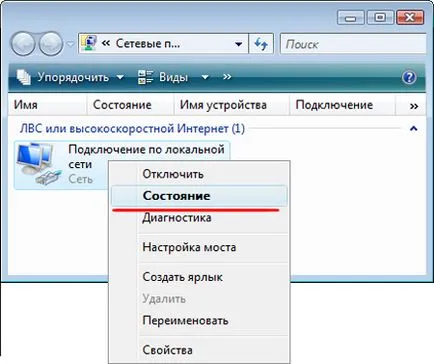Maximize the network connections window
Image resolution: width=434 pixels, height=364 pixels.
[x=380, y=17]
